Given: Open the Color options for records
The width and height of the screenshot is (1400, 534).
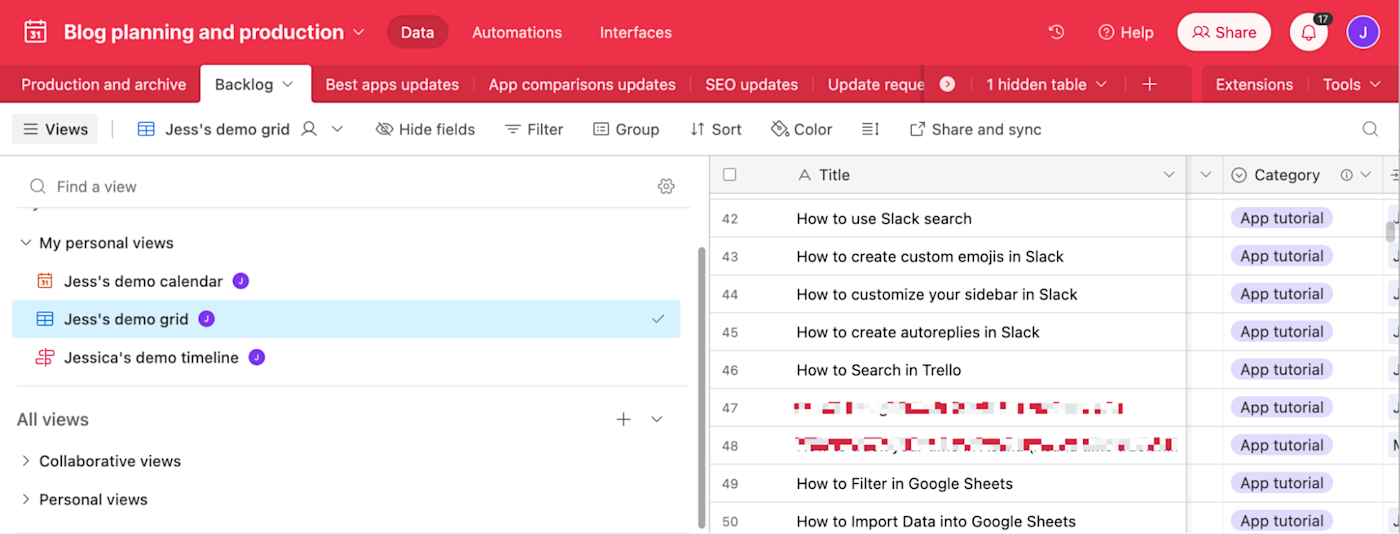Looking at the screenshot, I should 801,129.
